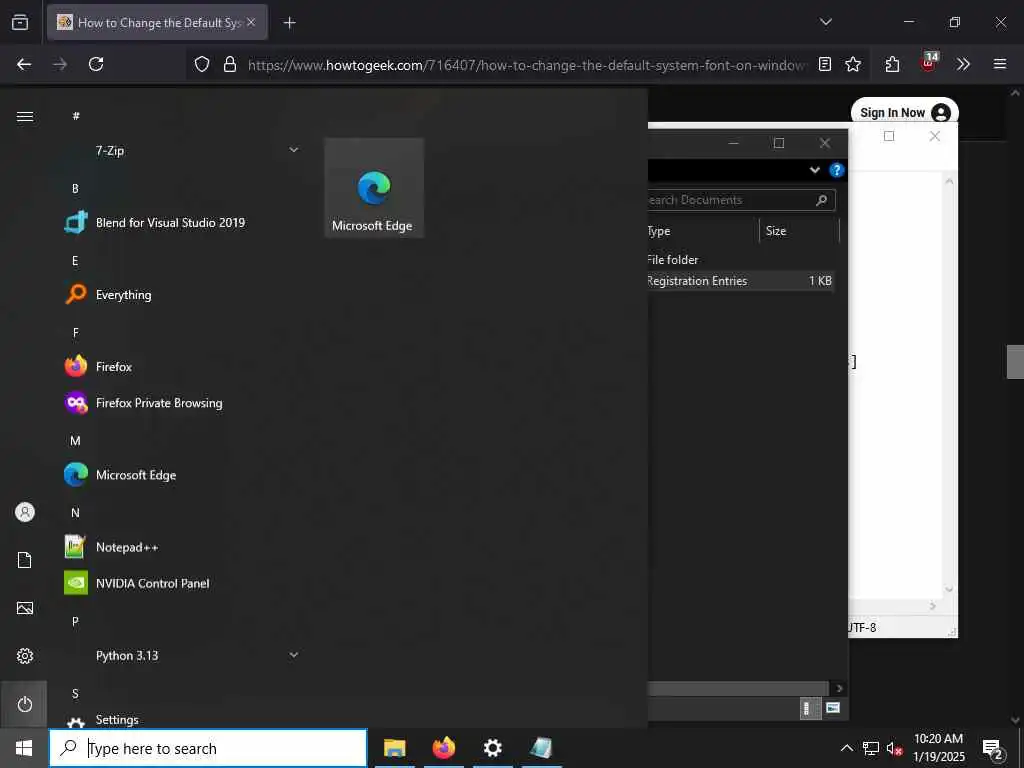Bookmark this page with the star
This screenshot has width=1024, height=768.
click(853, 64)
